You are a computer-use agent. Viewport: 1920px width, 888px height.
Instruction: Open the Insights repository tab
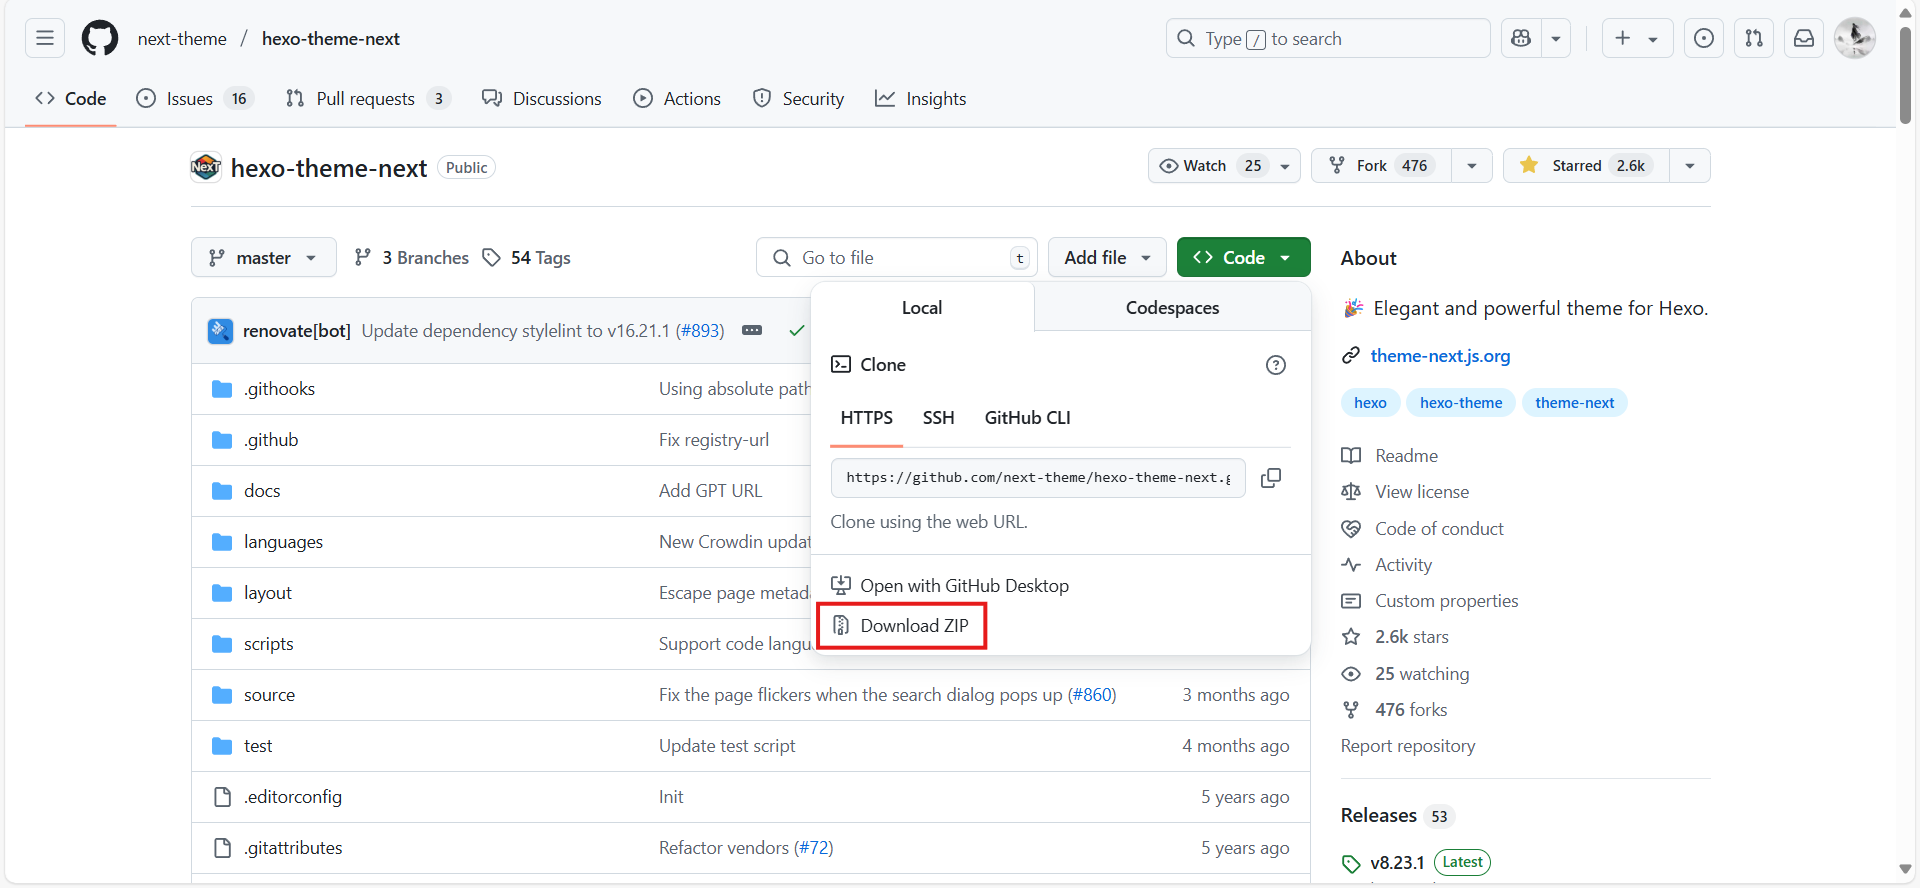[921, 99]
